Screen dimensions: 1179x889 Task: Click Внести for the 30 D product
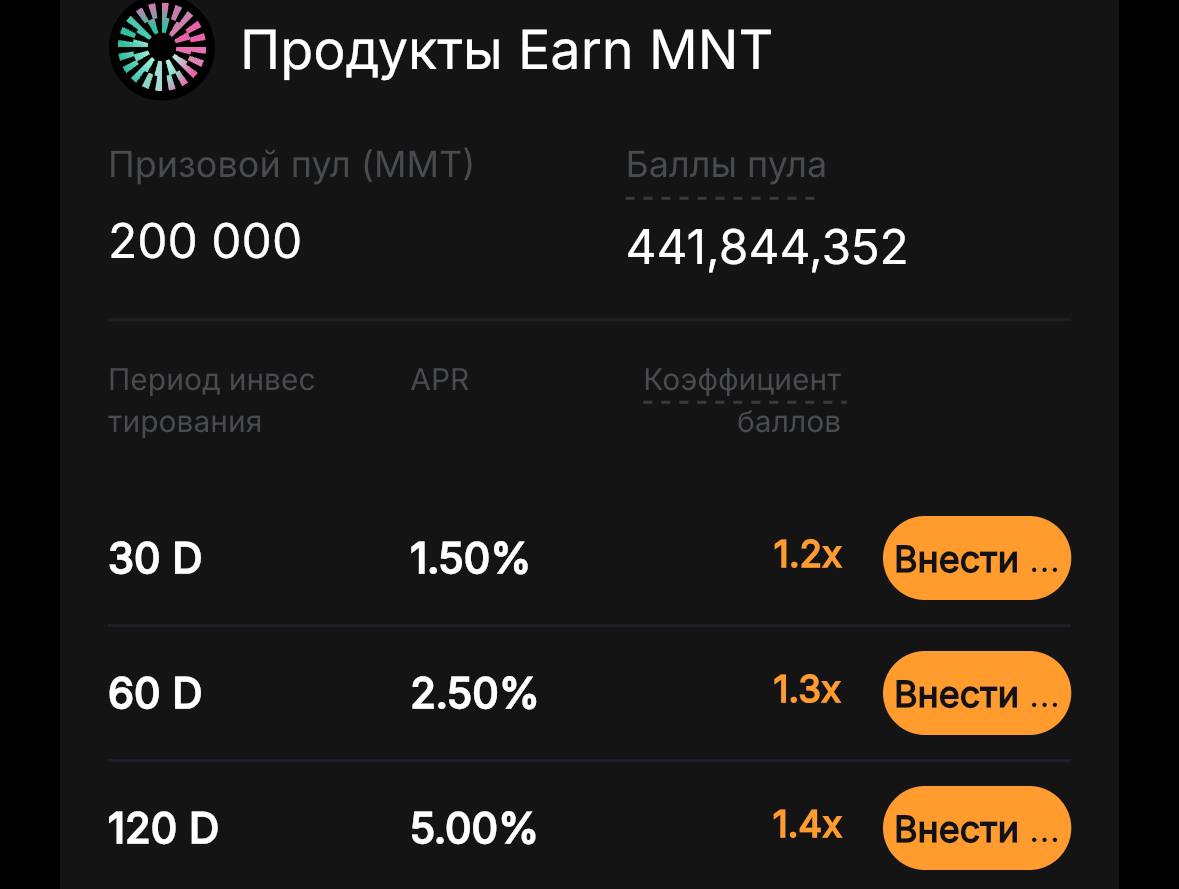click(x=976, y=558)
